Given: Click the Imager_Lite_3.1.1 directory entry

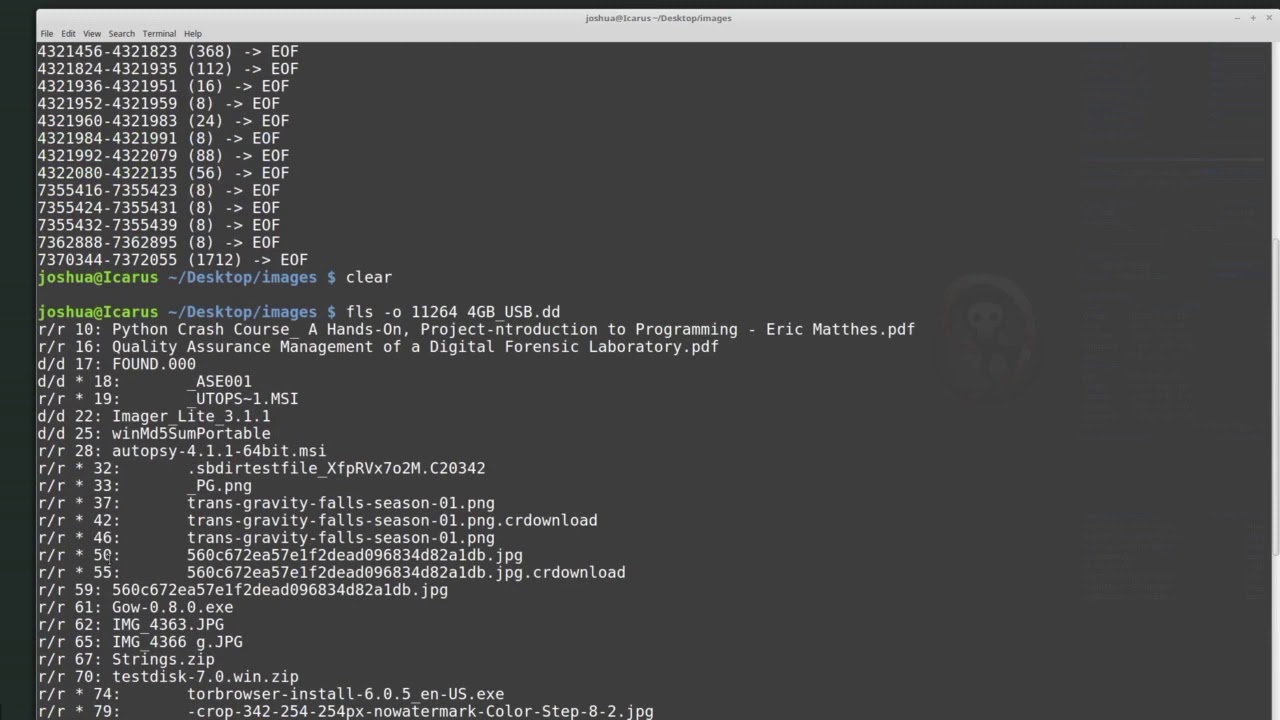Looking at the screenshot, I should pos(154,416).
